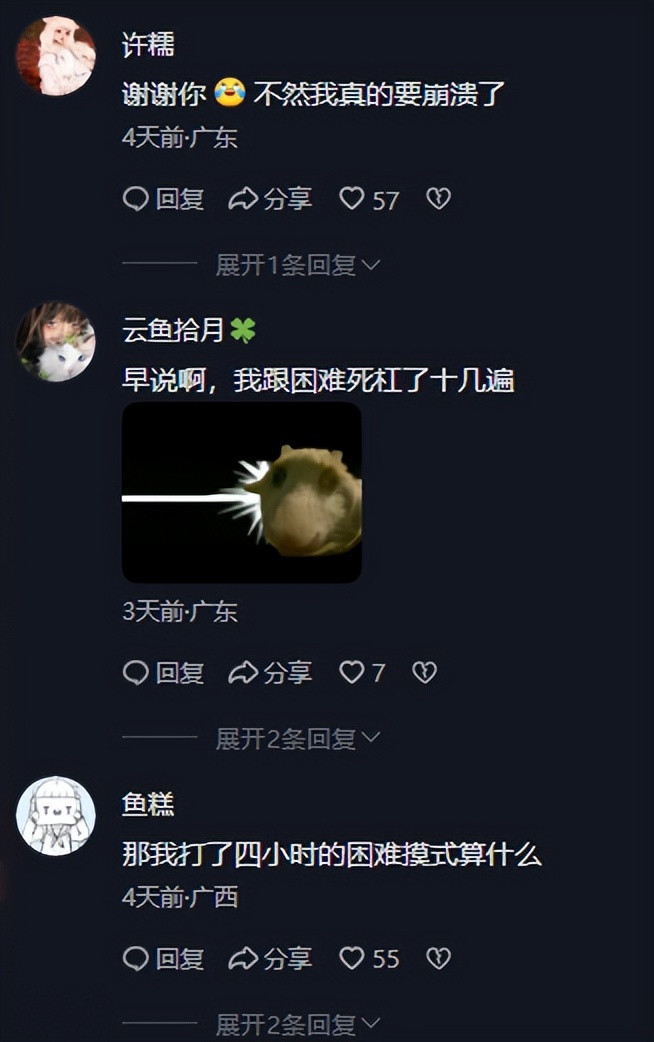This screenshot has width=654, height=1042.
Task: Expand 展开2条回复 under 云鱼拾月's comment
Action: [298, 738]
